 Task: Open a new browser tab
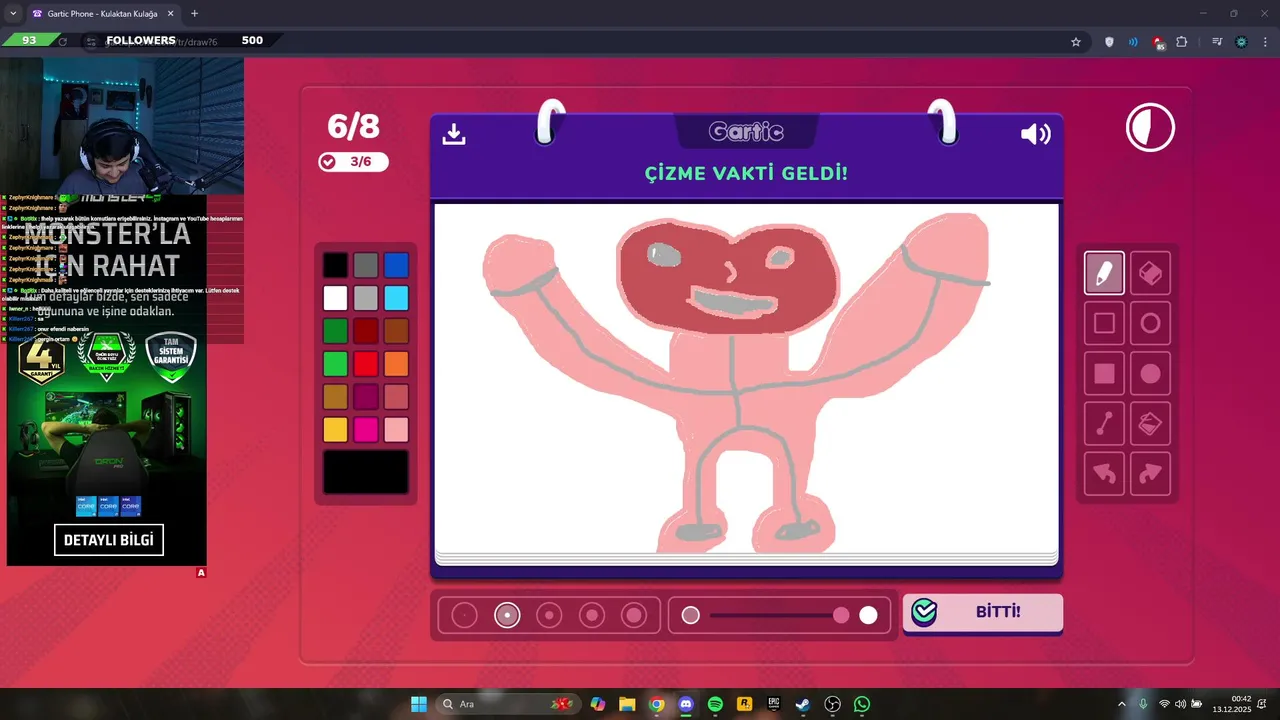click(x=194, y=14)
